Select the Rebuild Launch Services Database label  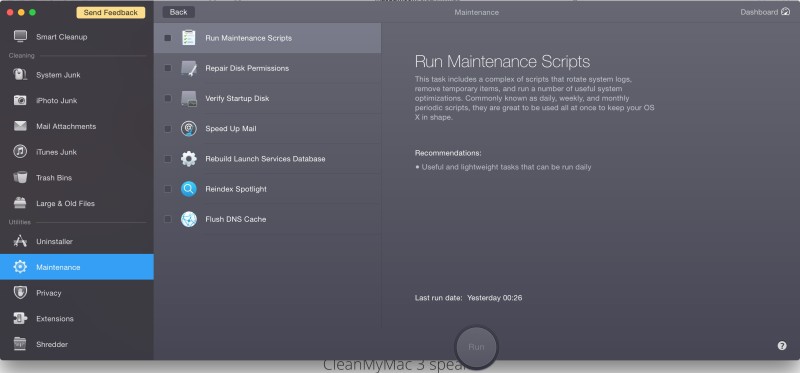(x=265, y=159)
